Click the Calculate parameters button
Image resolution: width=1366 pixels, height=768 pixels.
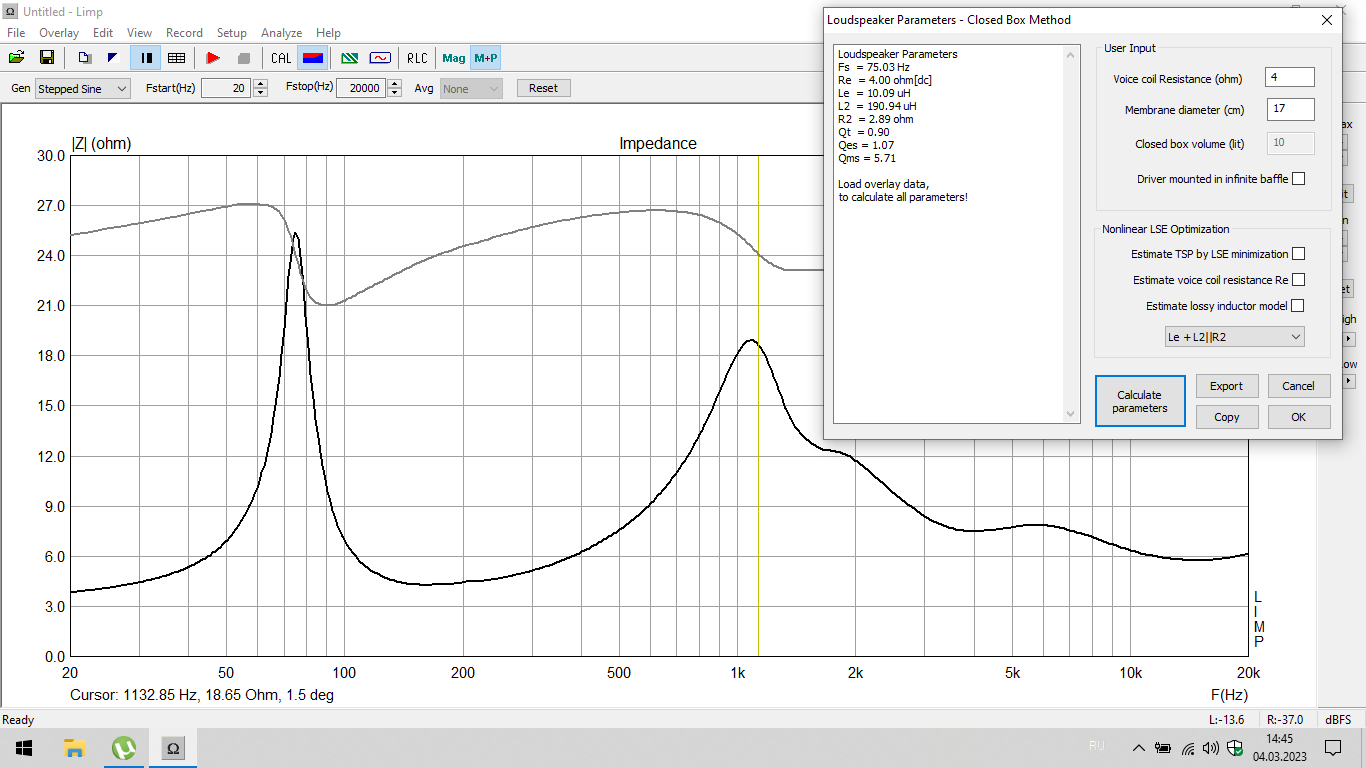(x=1140, y=401)
